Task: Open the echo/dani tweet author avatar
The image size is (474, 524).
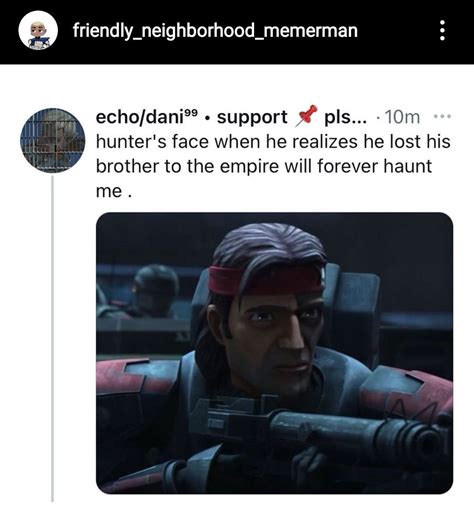Action: click(53, 140)
